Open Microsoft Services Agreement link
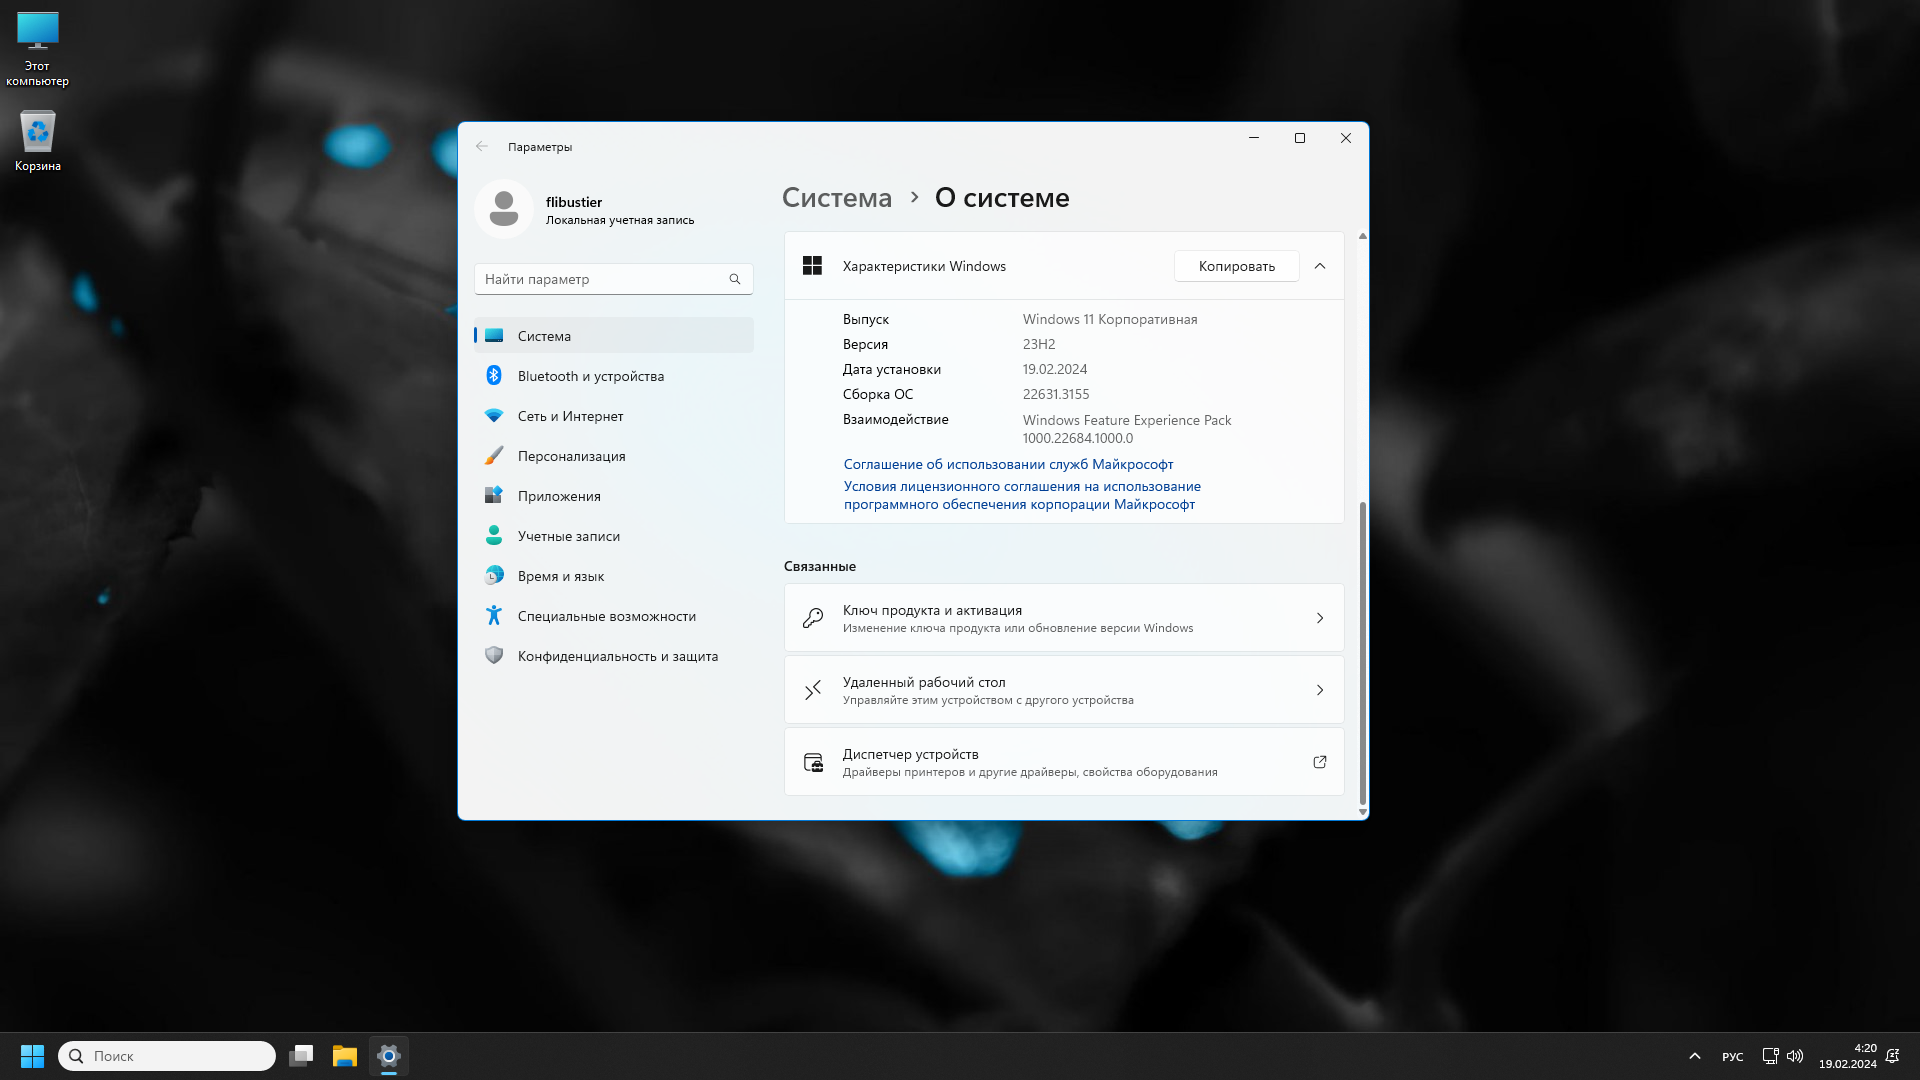 pos(1008,464)
